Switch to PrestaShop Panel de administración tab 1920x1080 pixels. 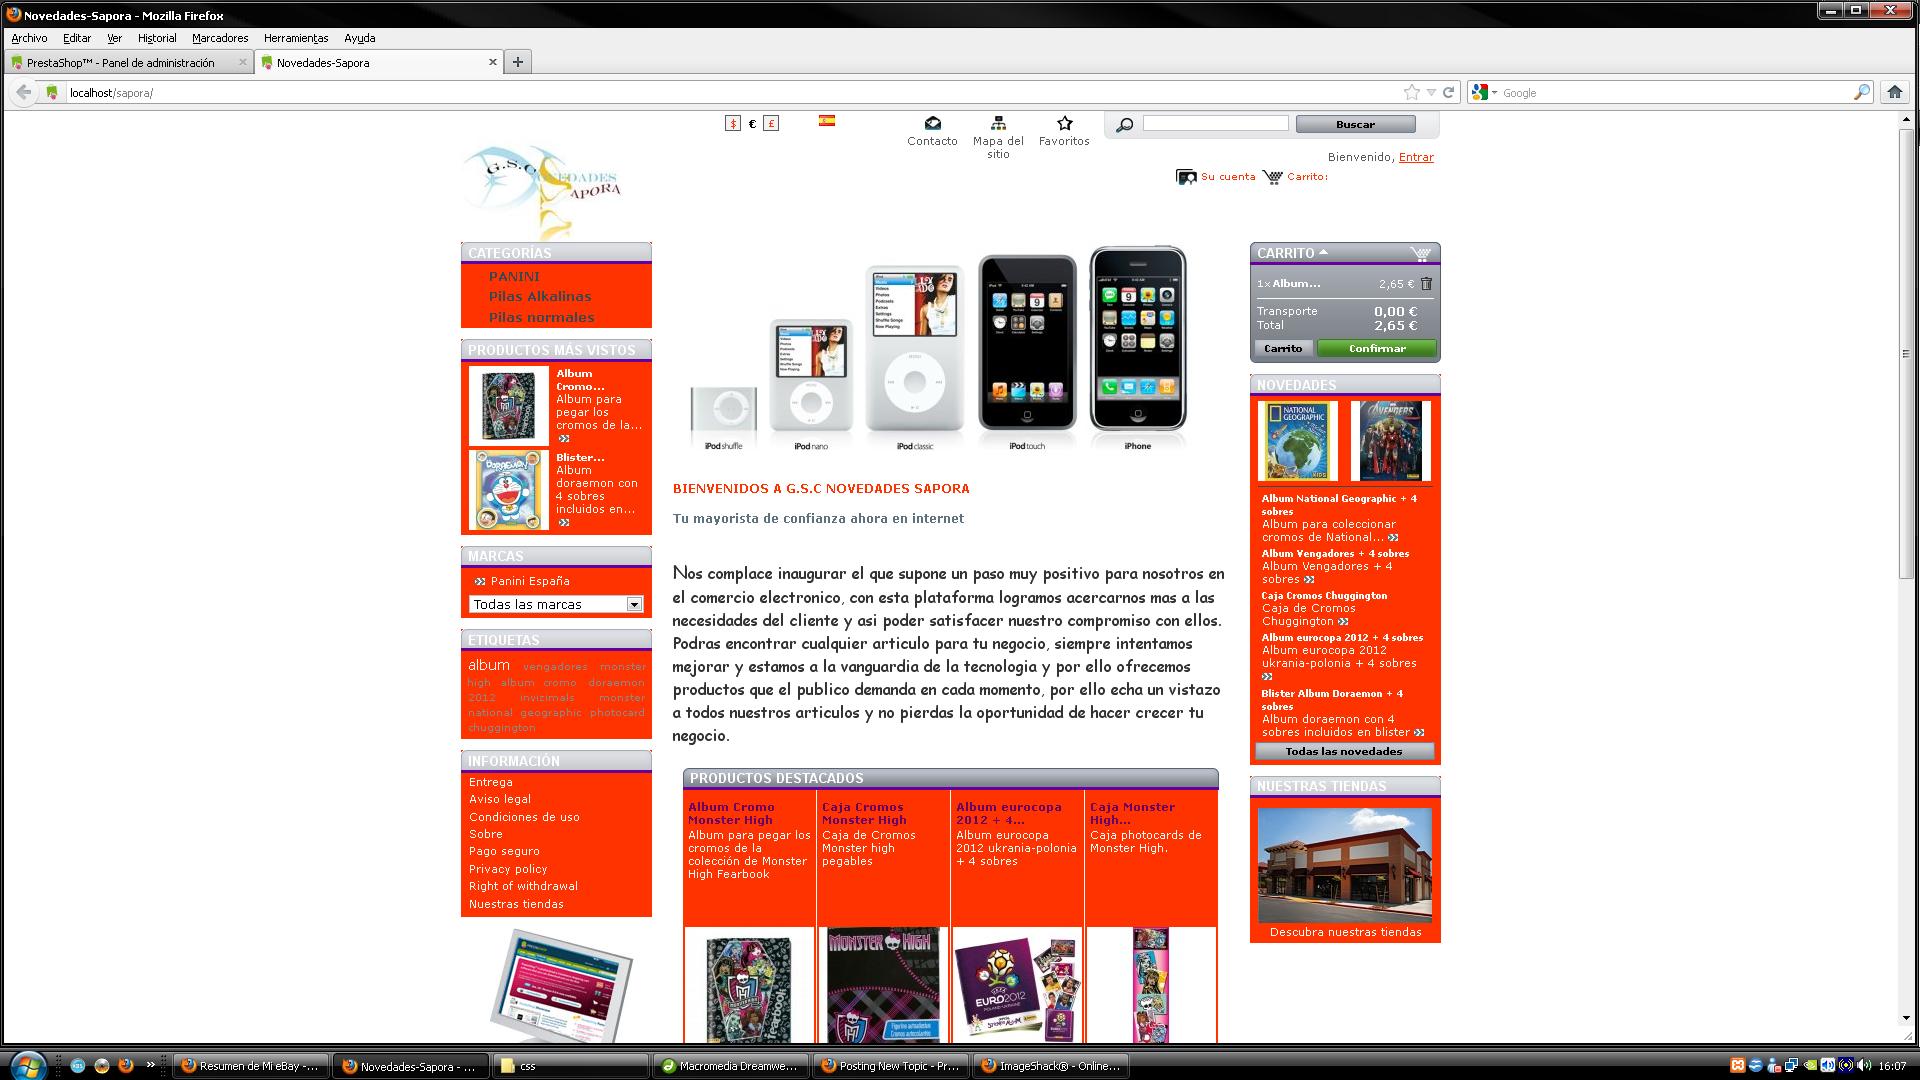(120, 62)
